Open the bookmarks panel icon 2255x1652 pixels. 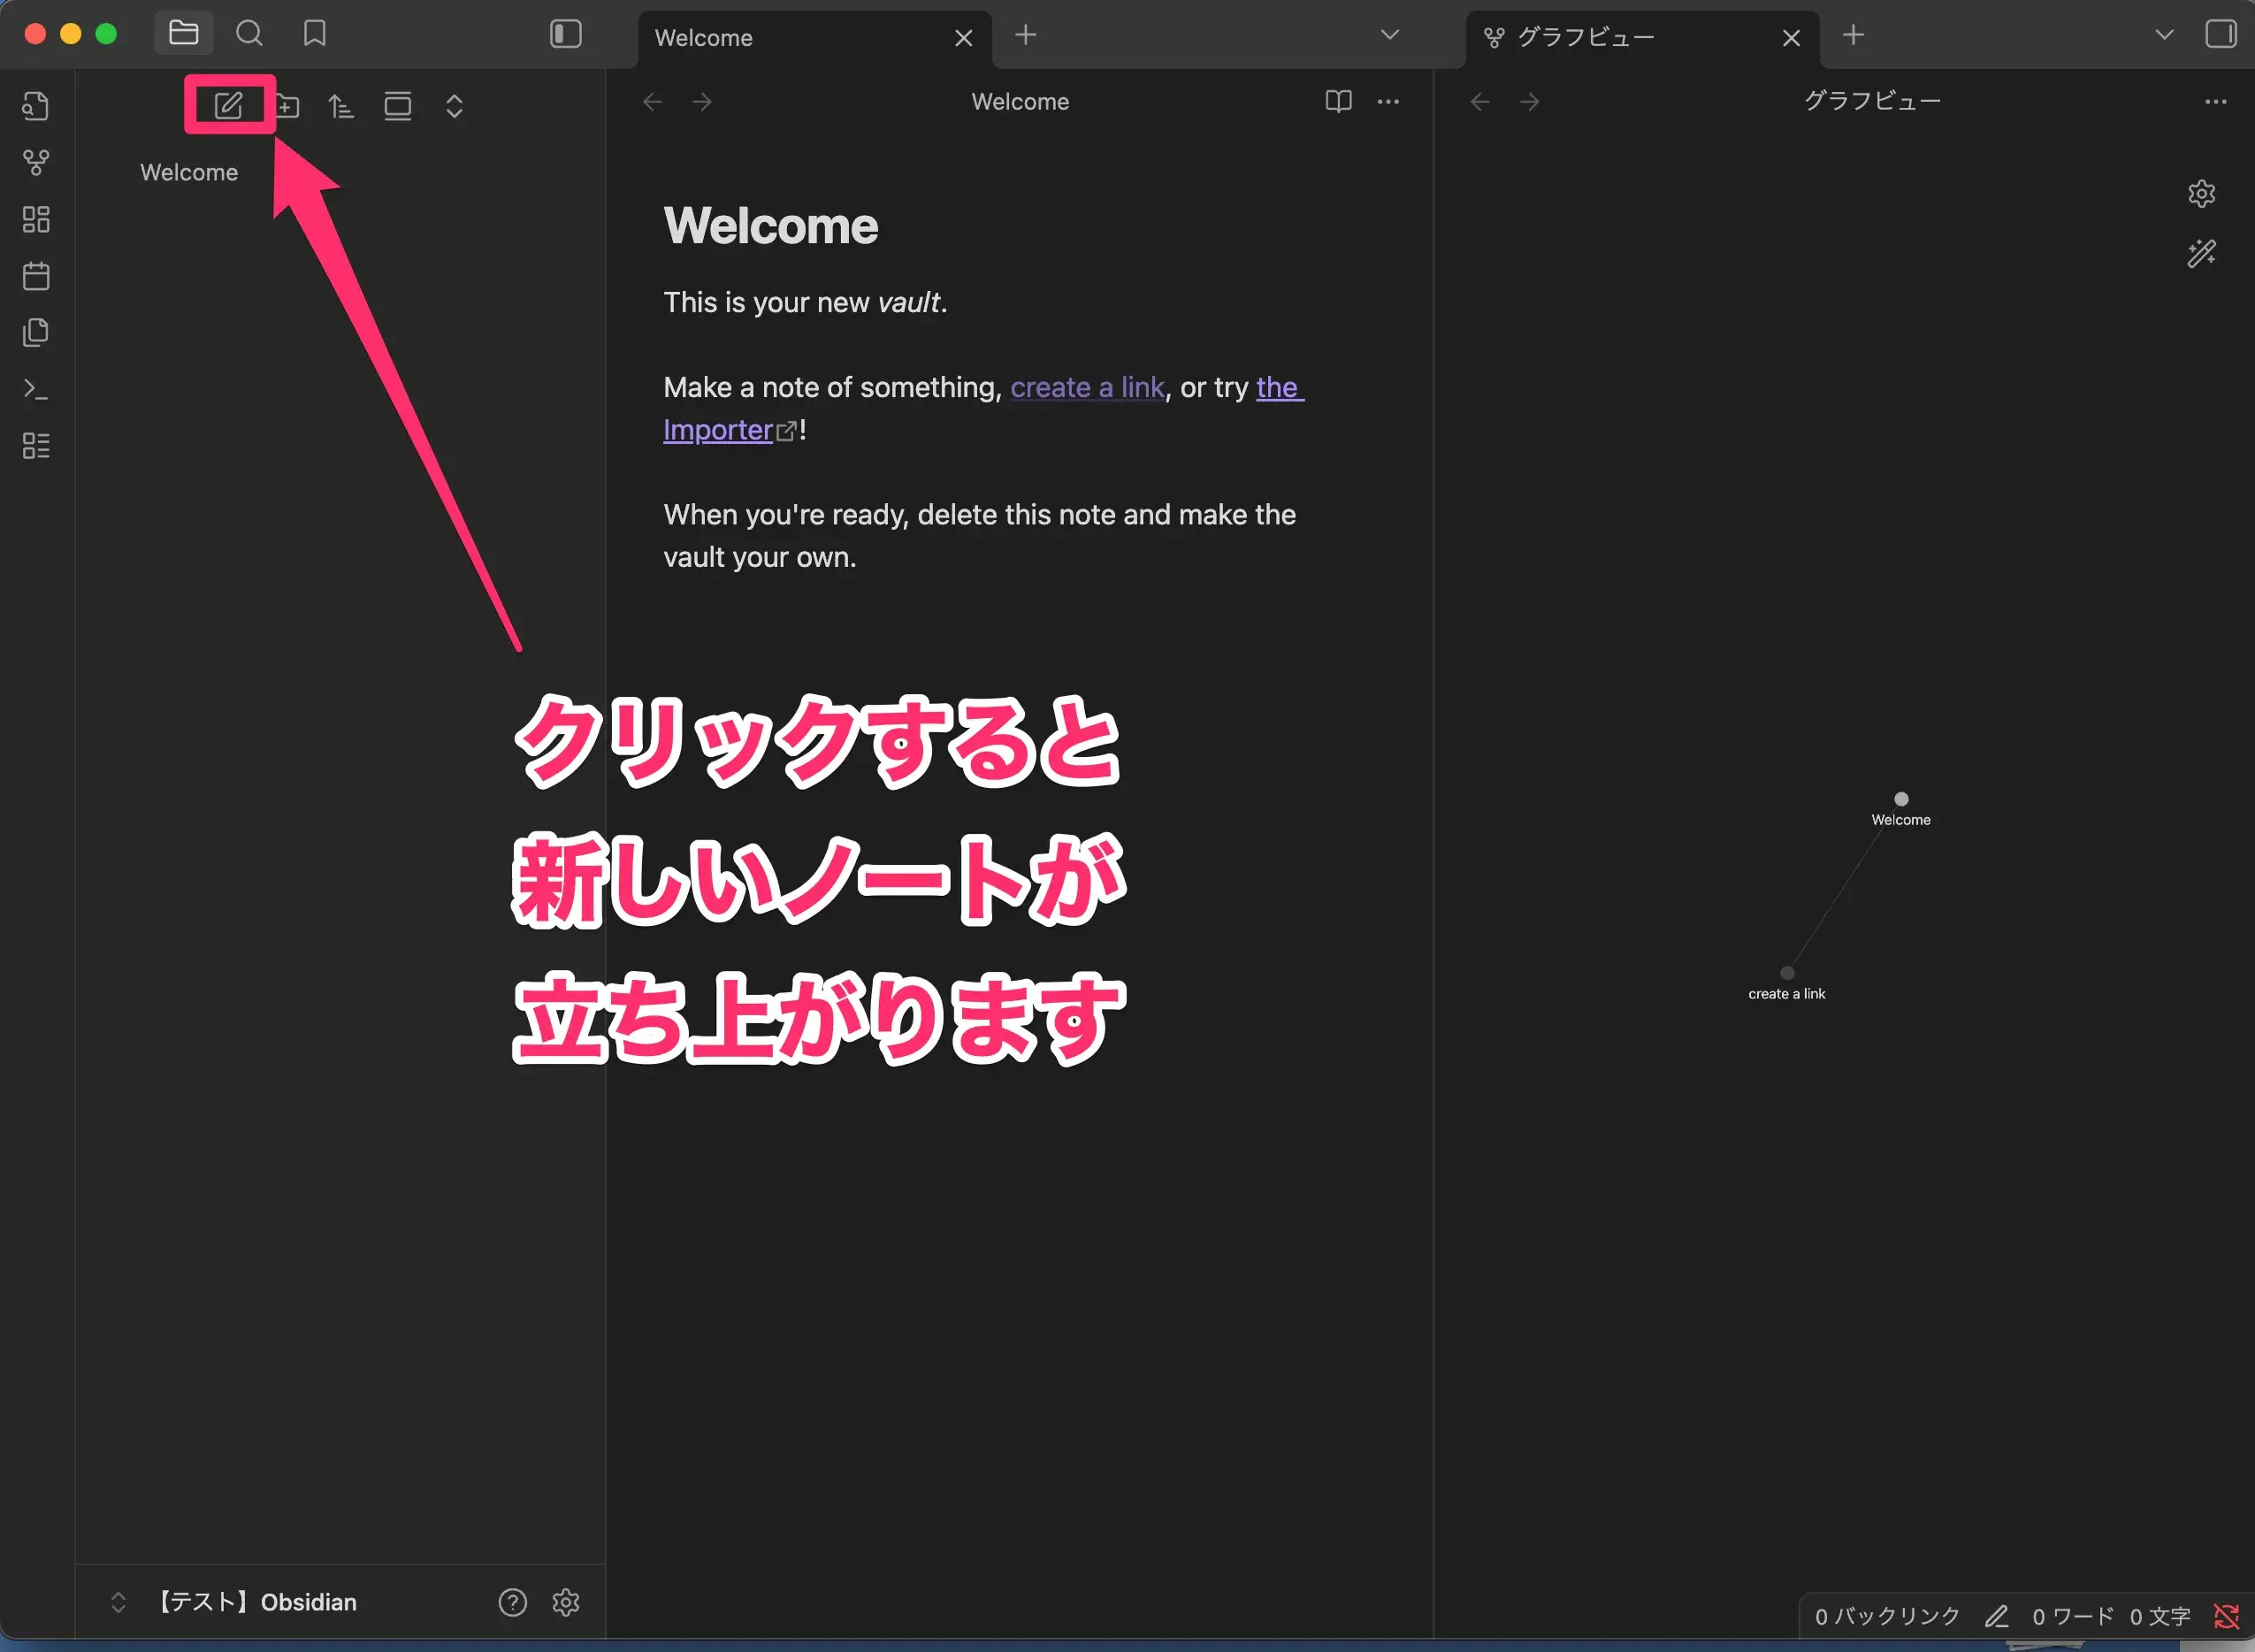coord(315,34)
